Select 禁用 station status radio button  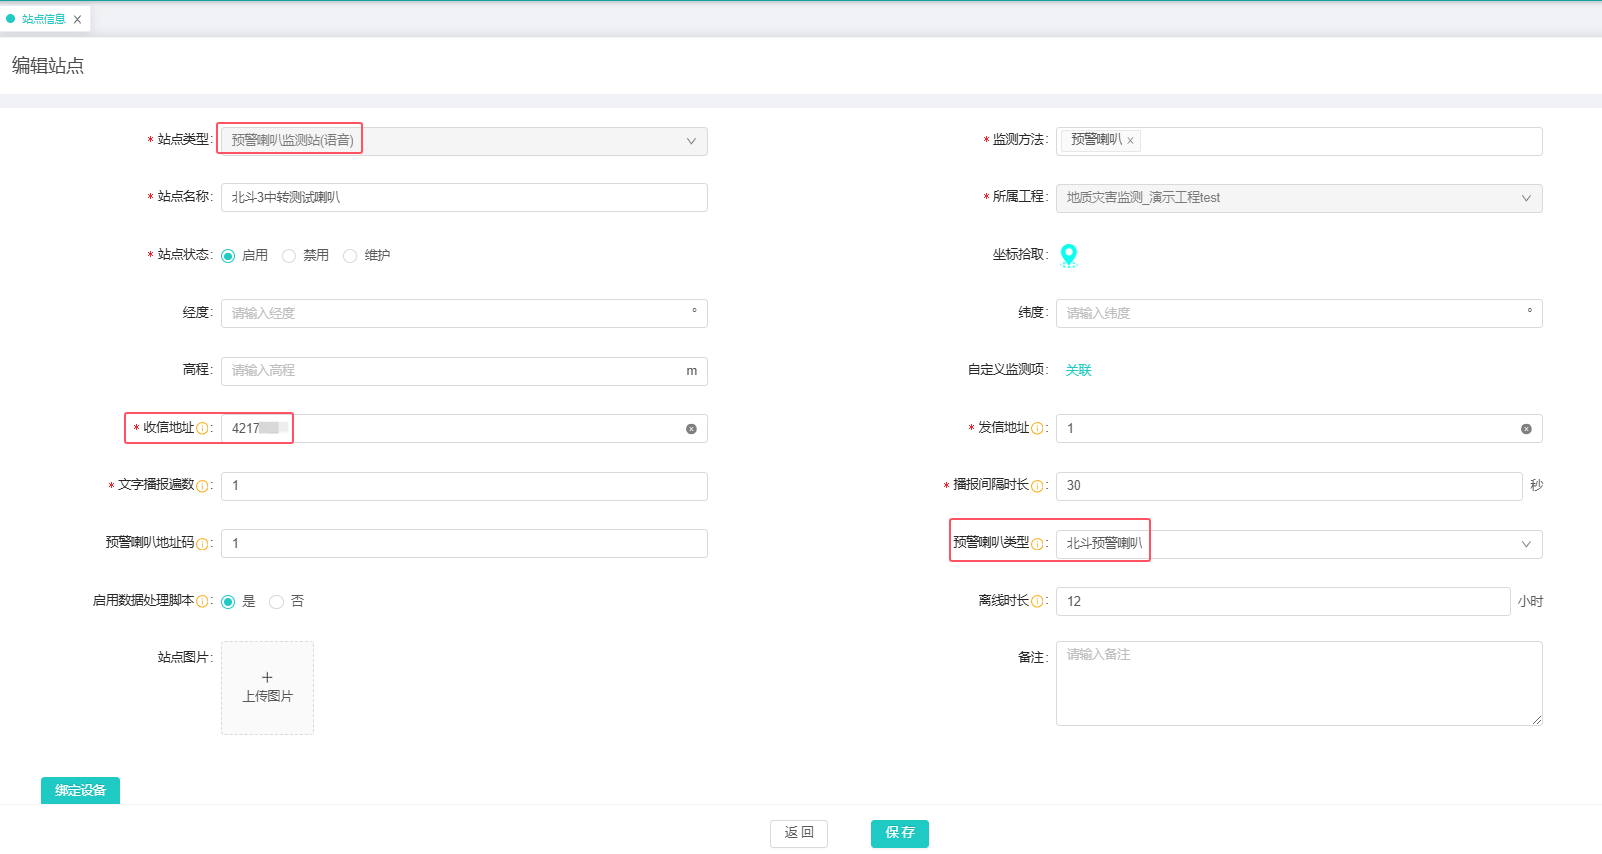pyautogui.click(x=289, y=256)
